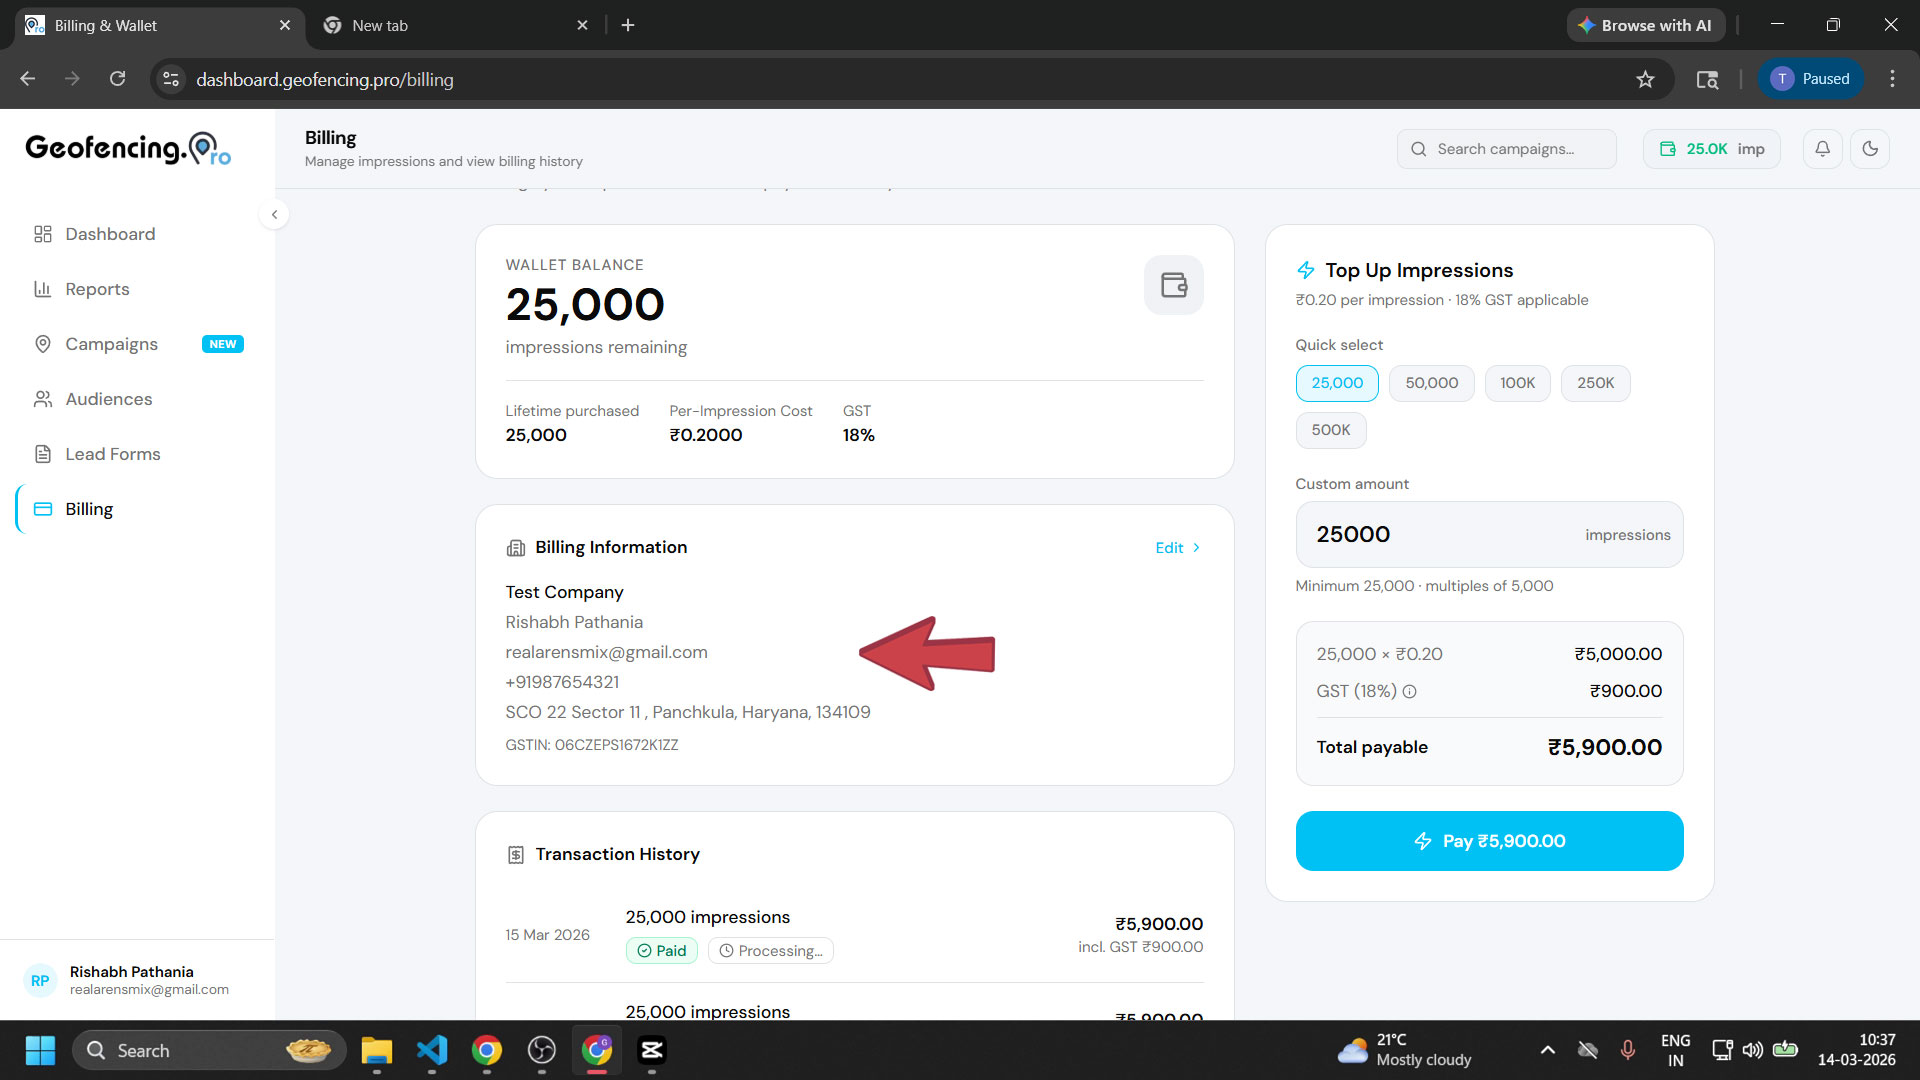Select the 50,000 quick select option

(x=1431, y=383)
